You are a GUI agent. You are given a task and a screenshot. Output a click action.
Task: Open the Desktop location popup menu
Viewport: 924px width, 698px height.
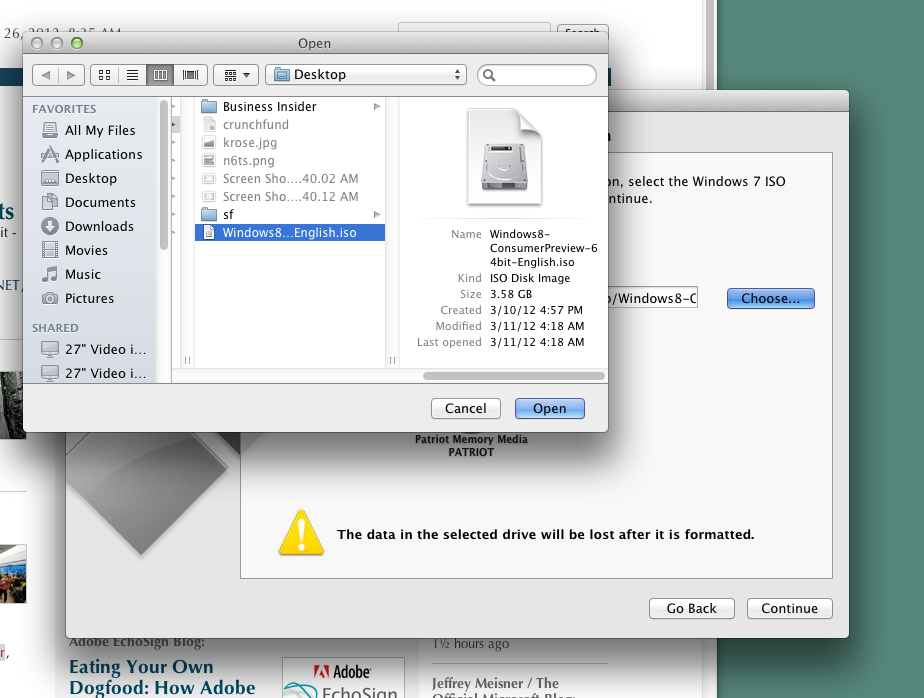tap(366, 75)
